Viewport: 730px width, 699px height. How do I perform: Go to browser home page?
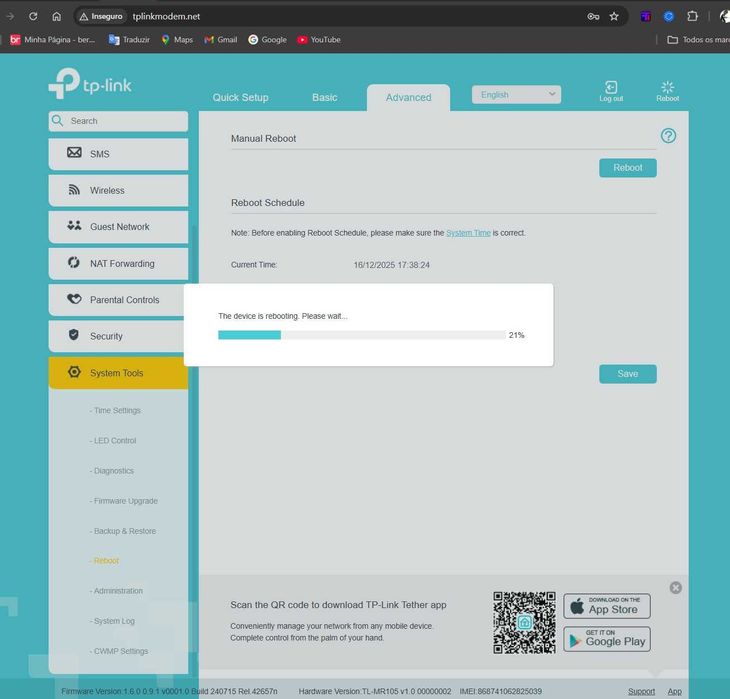pyautogui.click(x=56, y=16)
